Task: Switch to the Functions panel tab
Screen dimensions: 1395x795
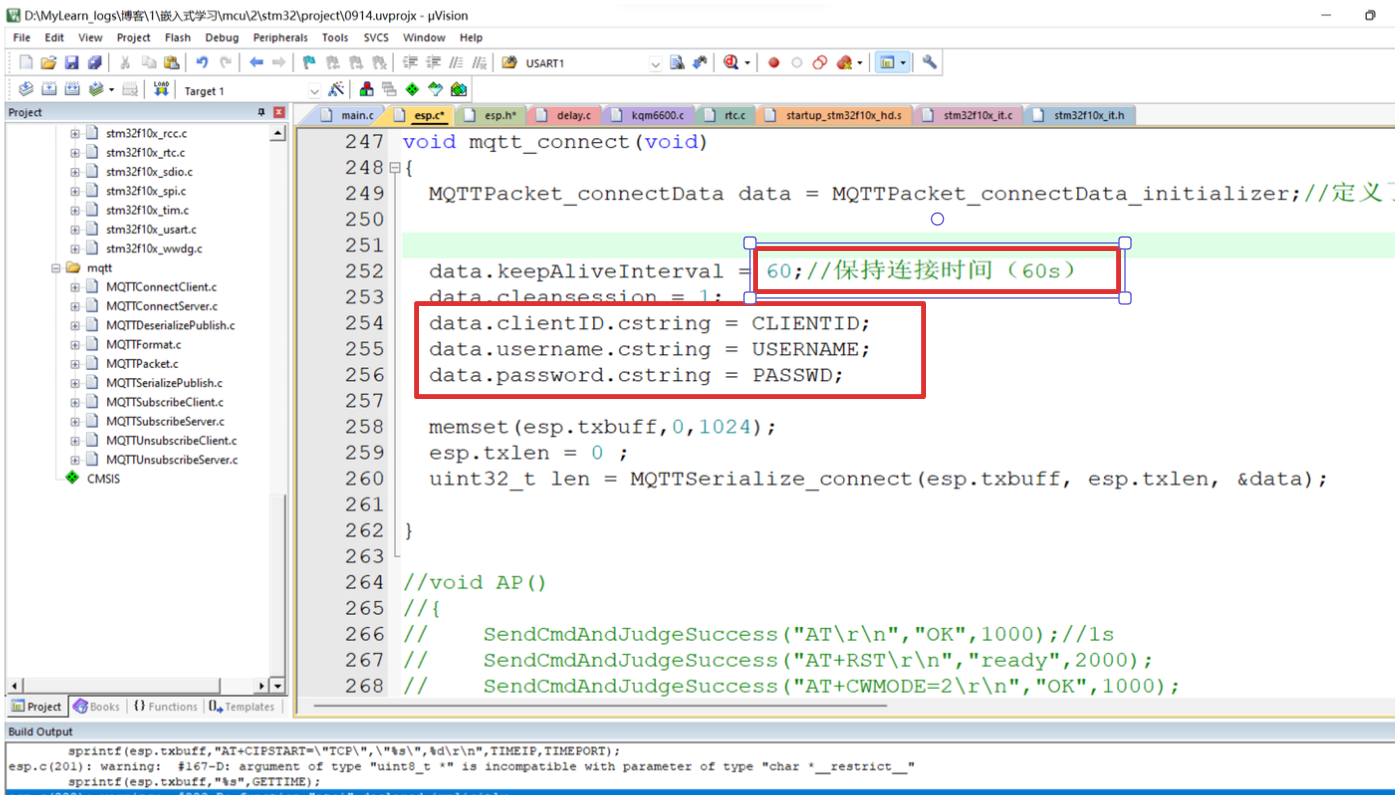Action: [x=166, y=706]
